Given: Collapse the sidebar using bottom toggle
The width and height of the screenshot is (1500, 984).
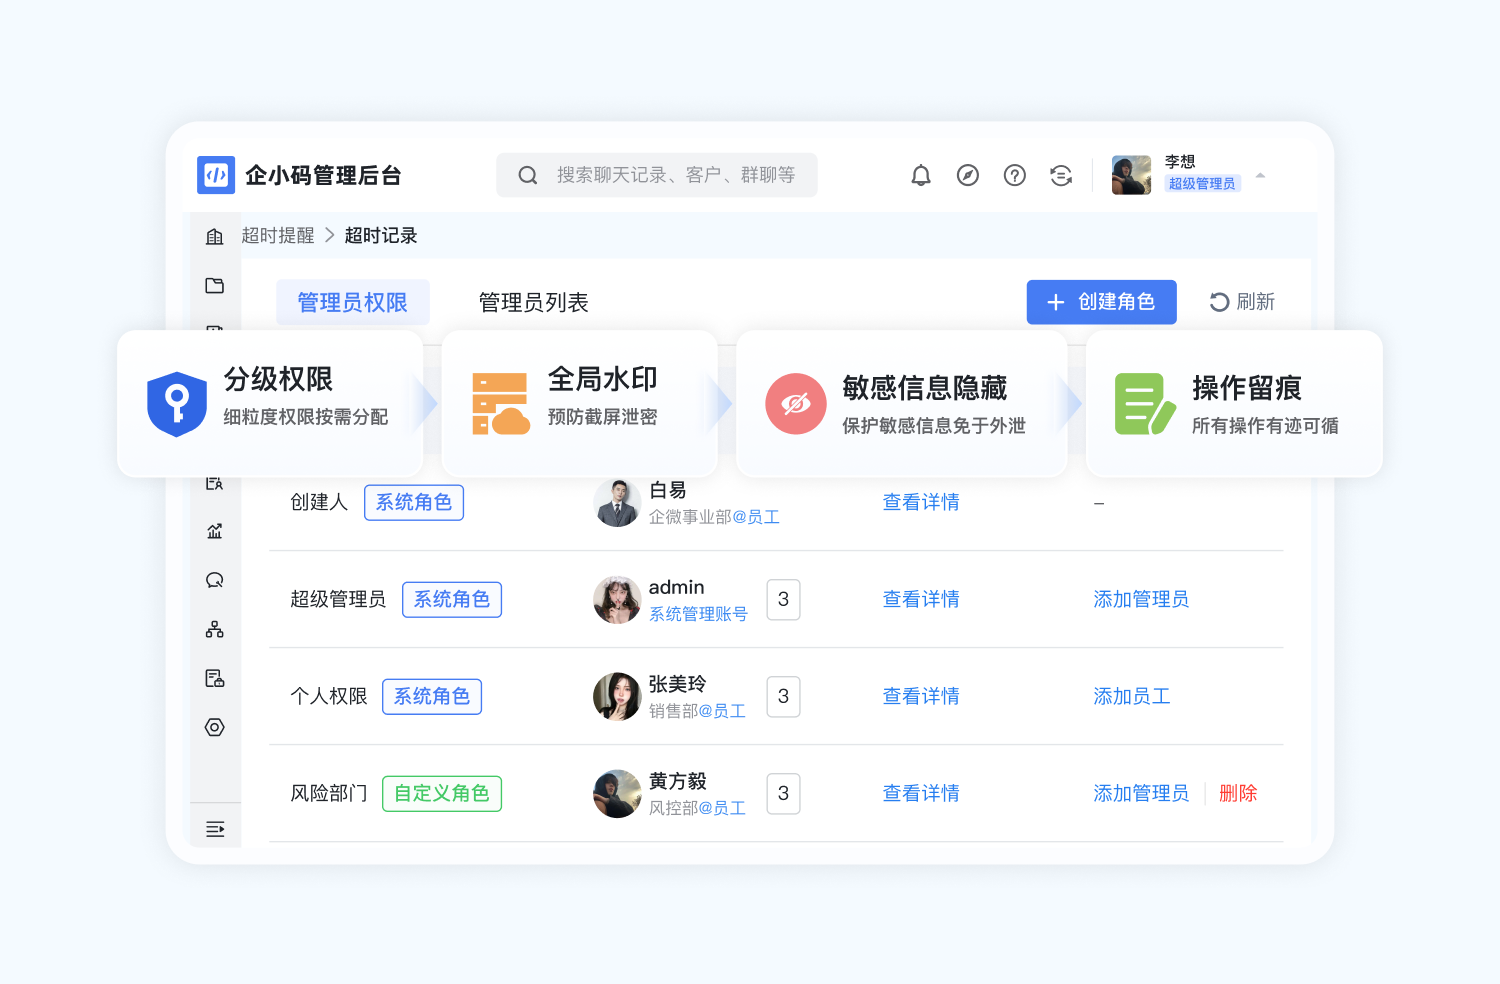Looking at the screenshot, I should pyautogui.click(x=214, y=827).
